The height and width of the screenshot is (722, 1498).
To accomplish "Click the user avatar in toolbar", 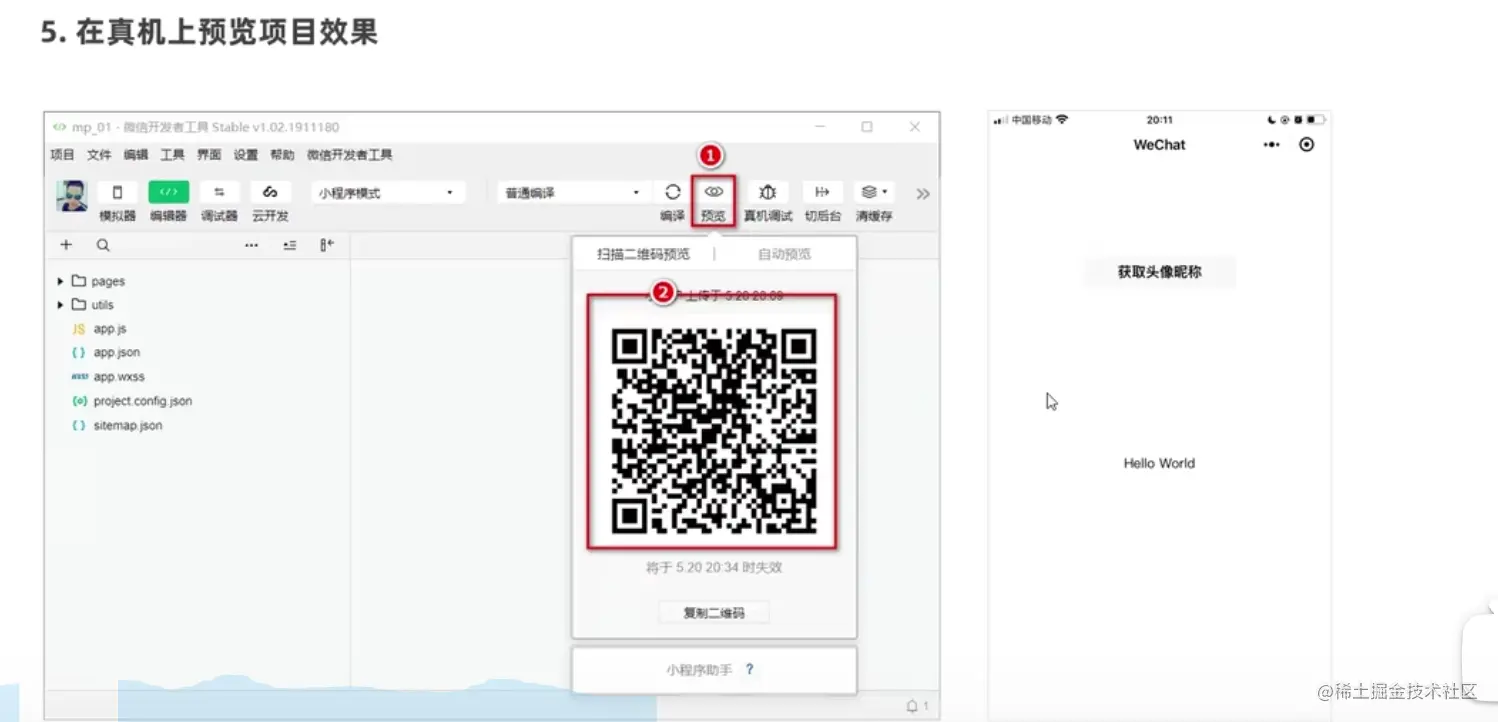I will coord(72,196).
